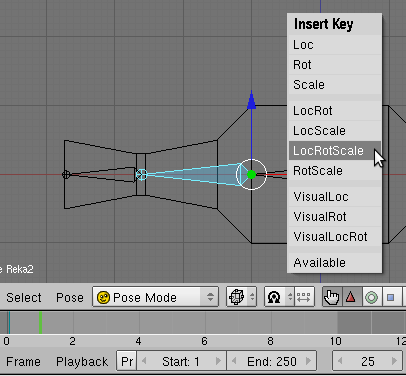This screenshot has width=406, height=376.
Task: Select the highlighted LocRotScale entry
Action: pos(334,151)
